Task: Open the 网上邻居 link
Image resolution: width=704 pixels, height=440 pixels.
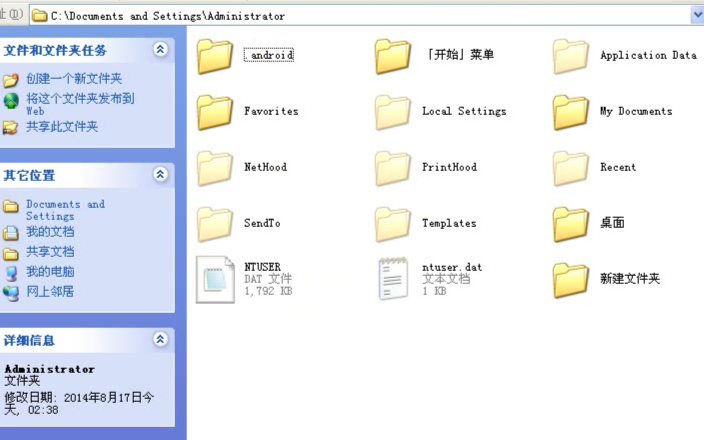Action: pyautogui.click(x=50, y=292)
